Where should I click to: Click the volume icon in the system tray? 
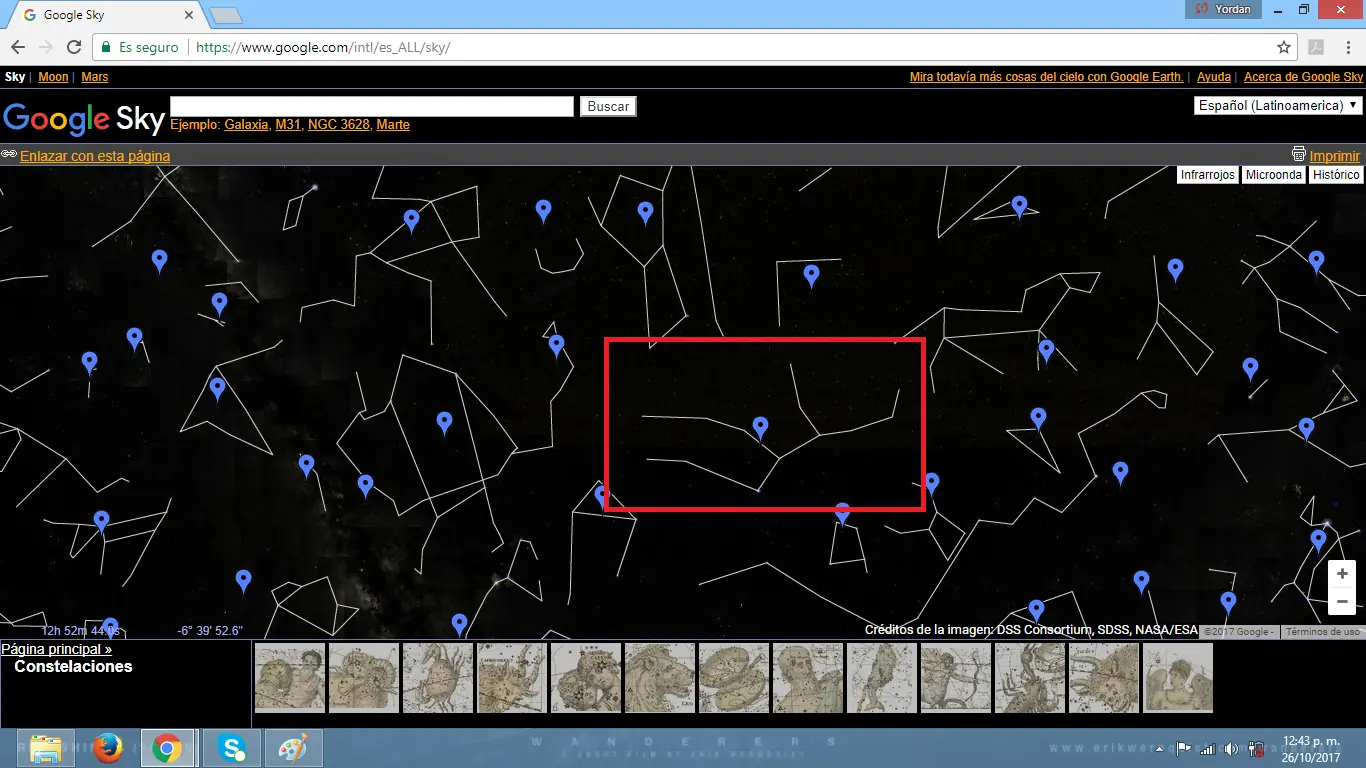click(x=1231, y=748)
